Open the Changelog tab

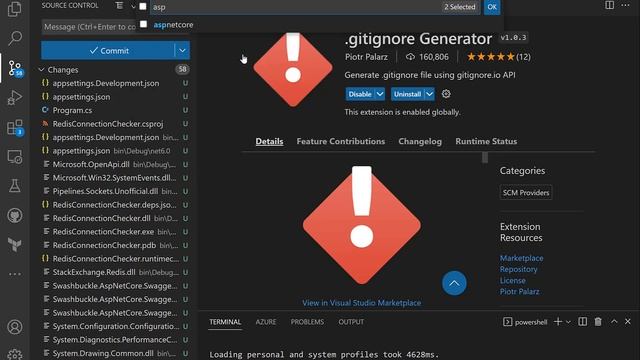click(420, 141)
